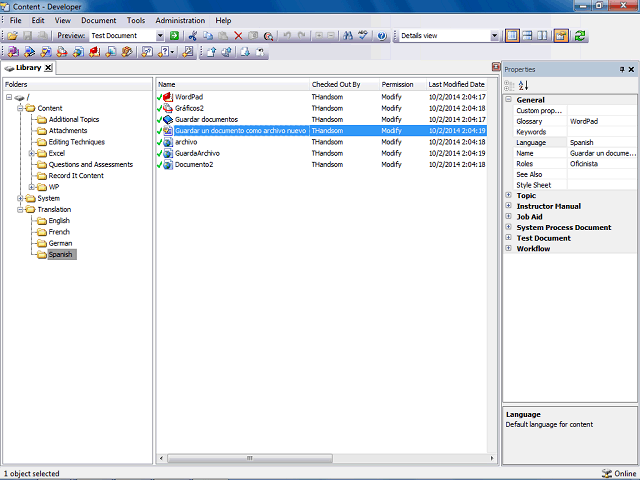Click the Keywords property field
This screenshot has width=640, height=480.
point(602,132)
